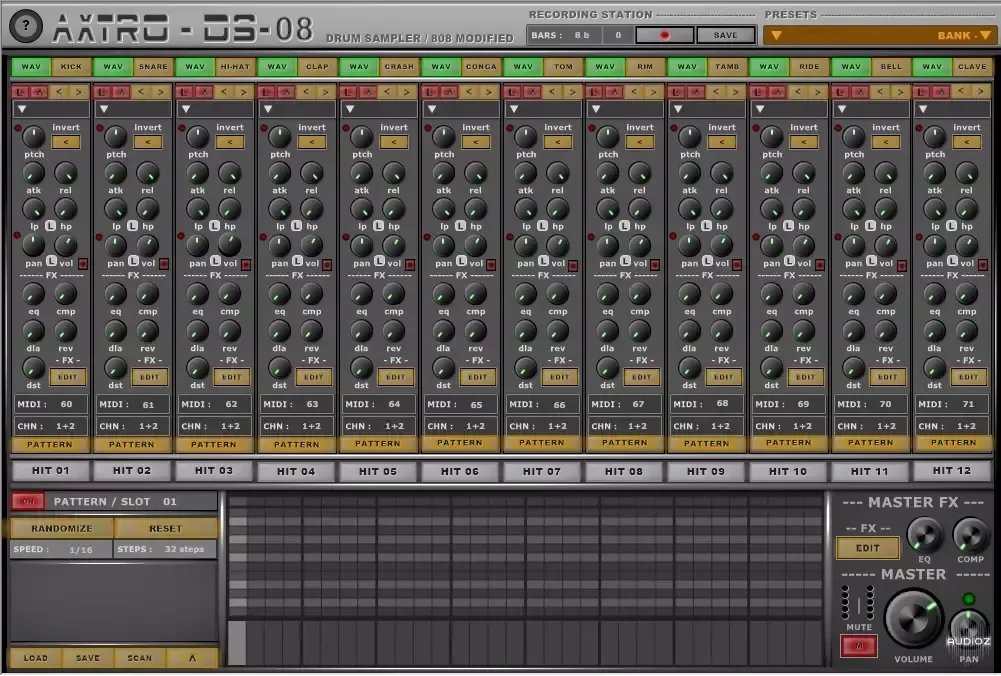Toggle the red mute square on HI-HAT strip
The width and height of the screenshot is (1001, 676).
coord(246,264)
